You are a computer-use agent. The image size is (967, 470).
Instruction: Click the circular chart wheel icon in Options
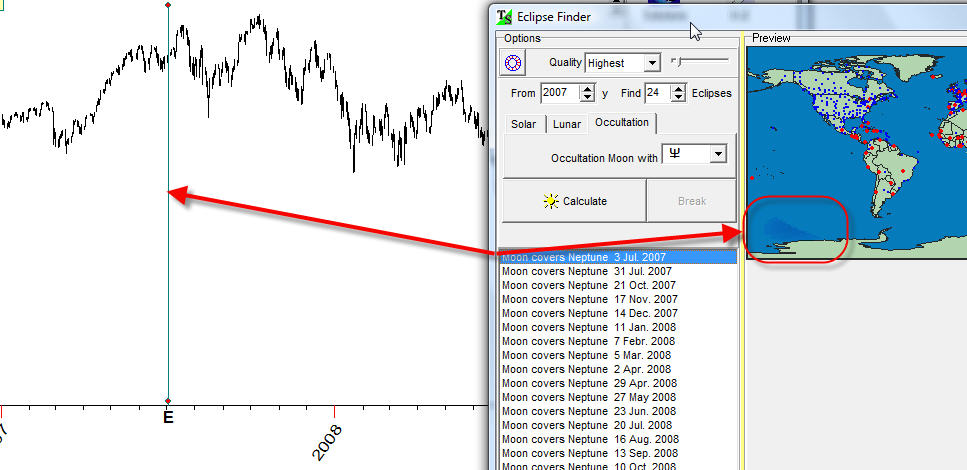(514, 63)
